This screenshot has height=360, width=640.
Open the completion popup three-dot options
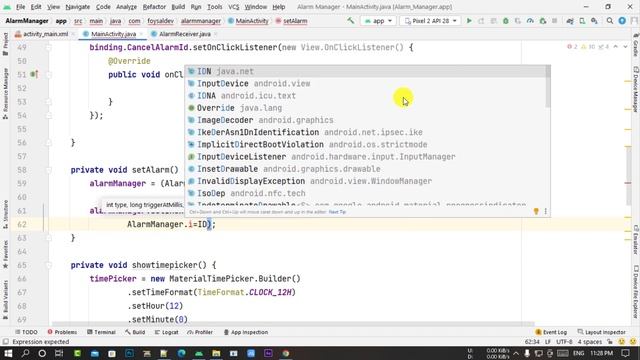point(545,211)
